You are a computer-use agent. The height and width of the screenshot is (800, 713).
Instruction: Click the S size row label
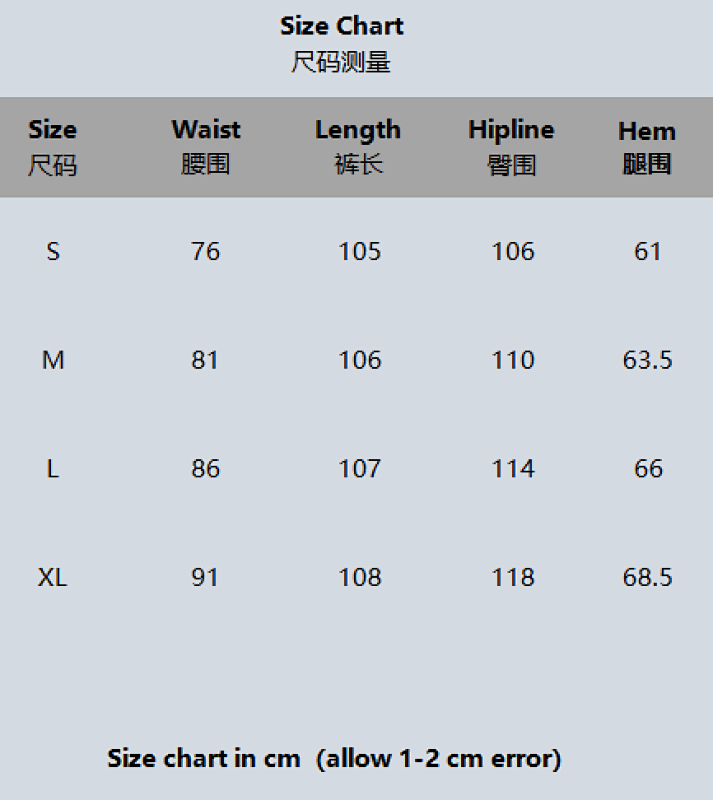pos(53,252)
